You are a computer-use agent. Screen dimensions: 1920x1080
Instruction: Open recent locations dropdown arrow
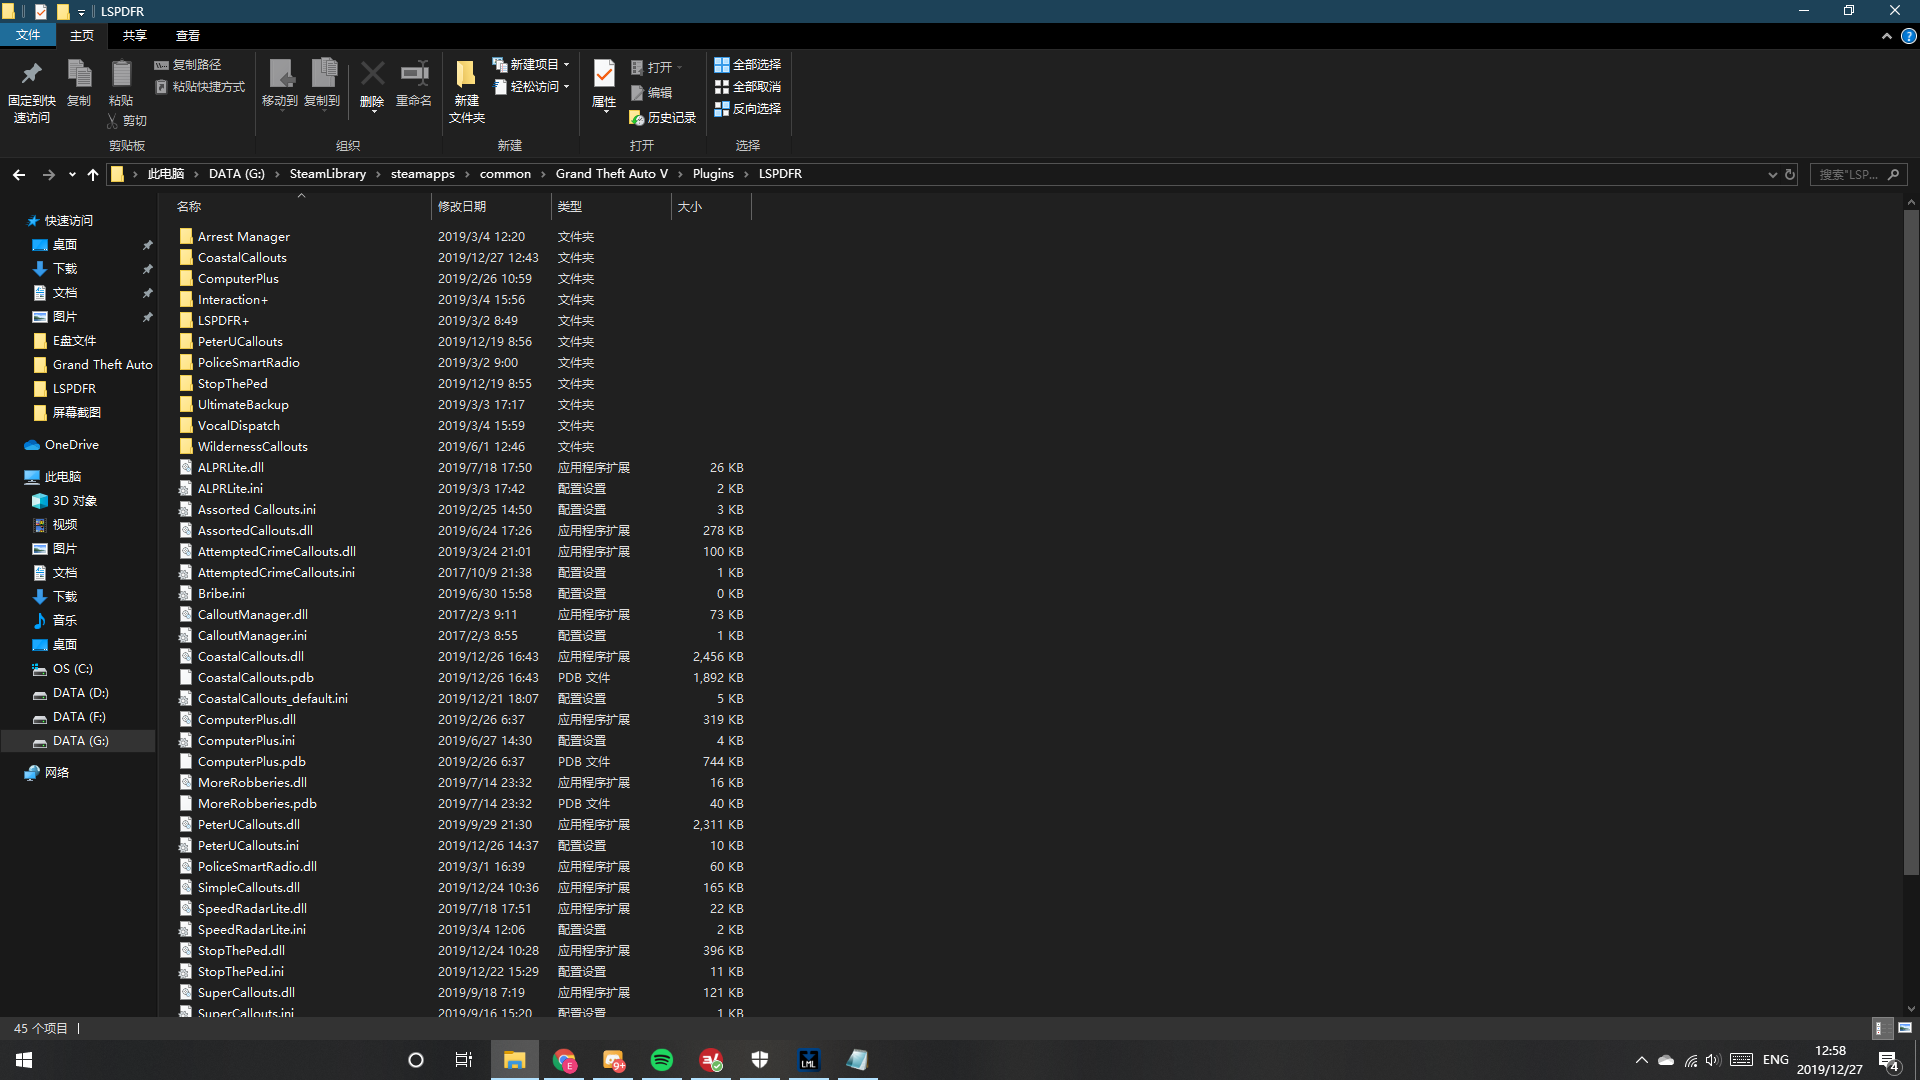click(x=72, y=174)
